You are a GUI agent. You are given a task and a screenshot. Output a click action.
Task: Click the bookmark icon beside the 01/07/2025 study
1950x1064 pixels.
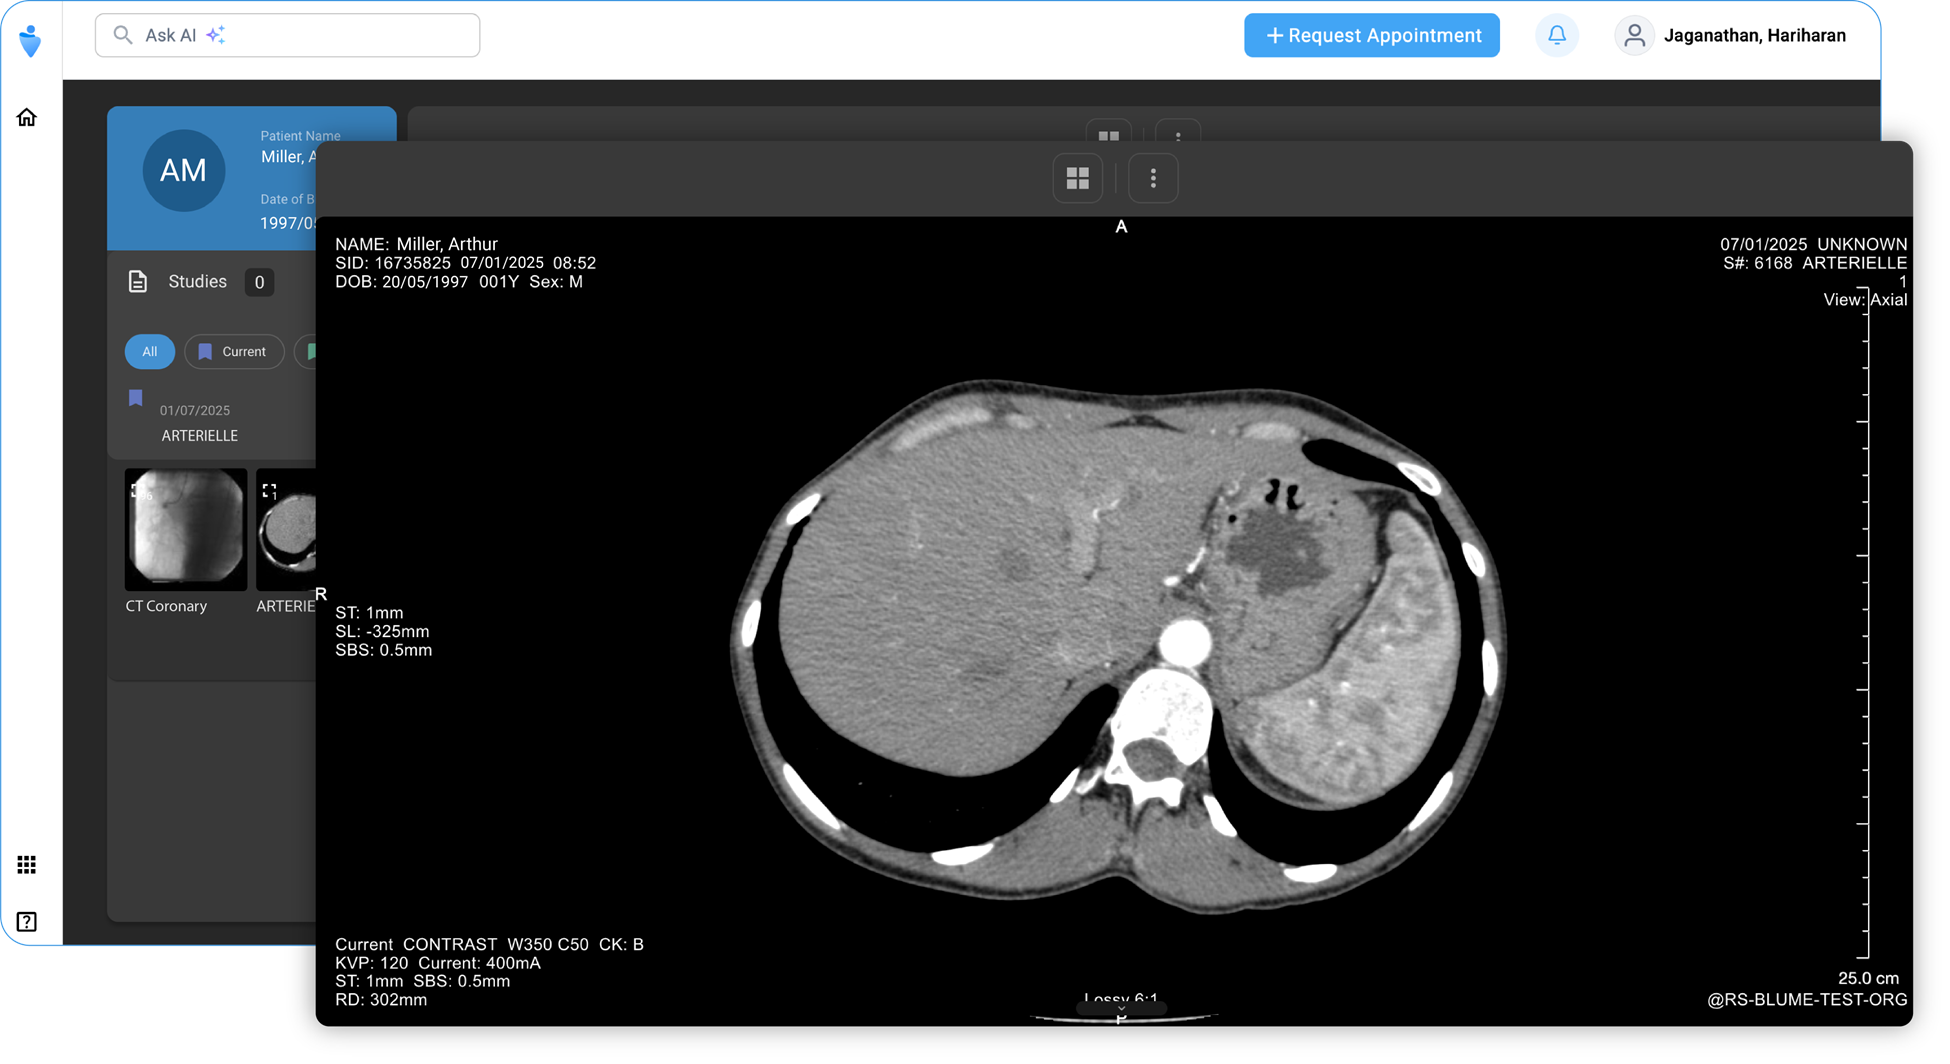136,398
